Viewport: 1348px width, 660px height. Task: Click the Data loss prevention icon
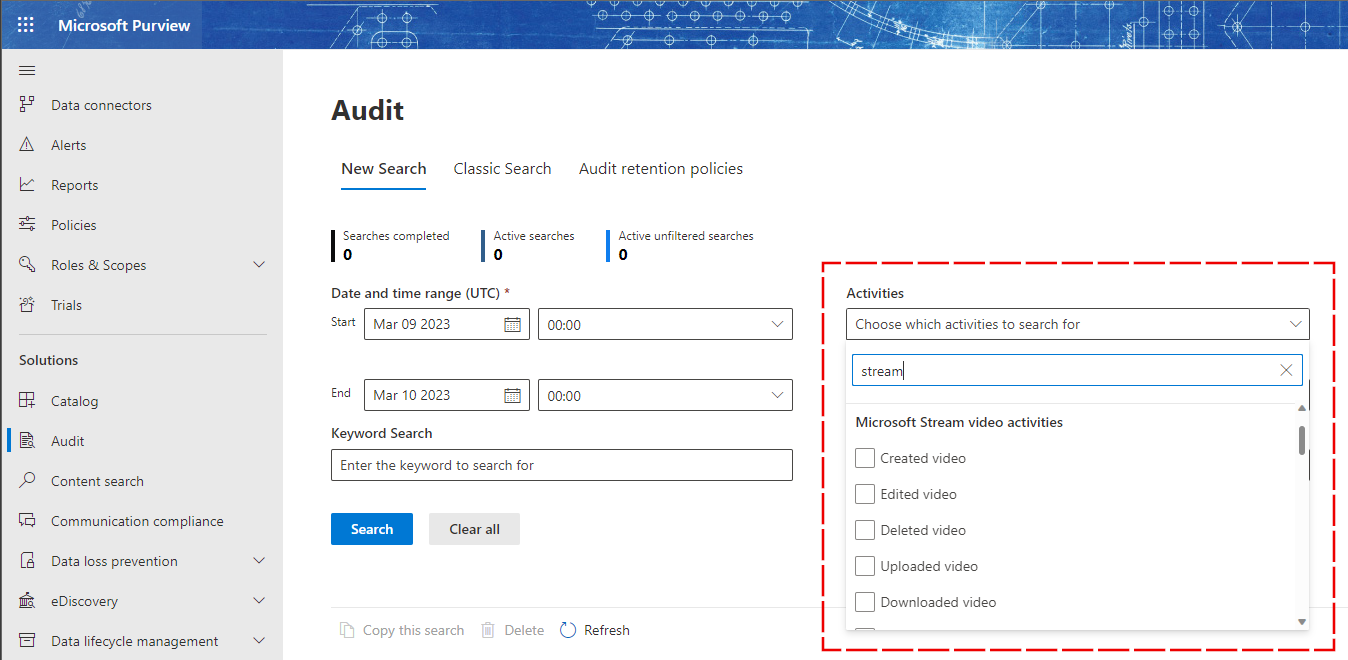(x=28, y=560)
